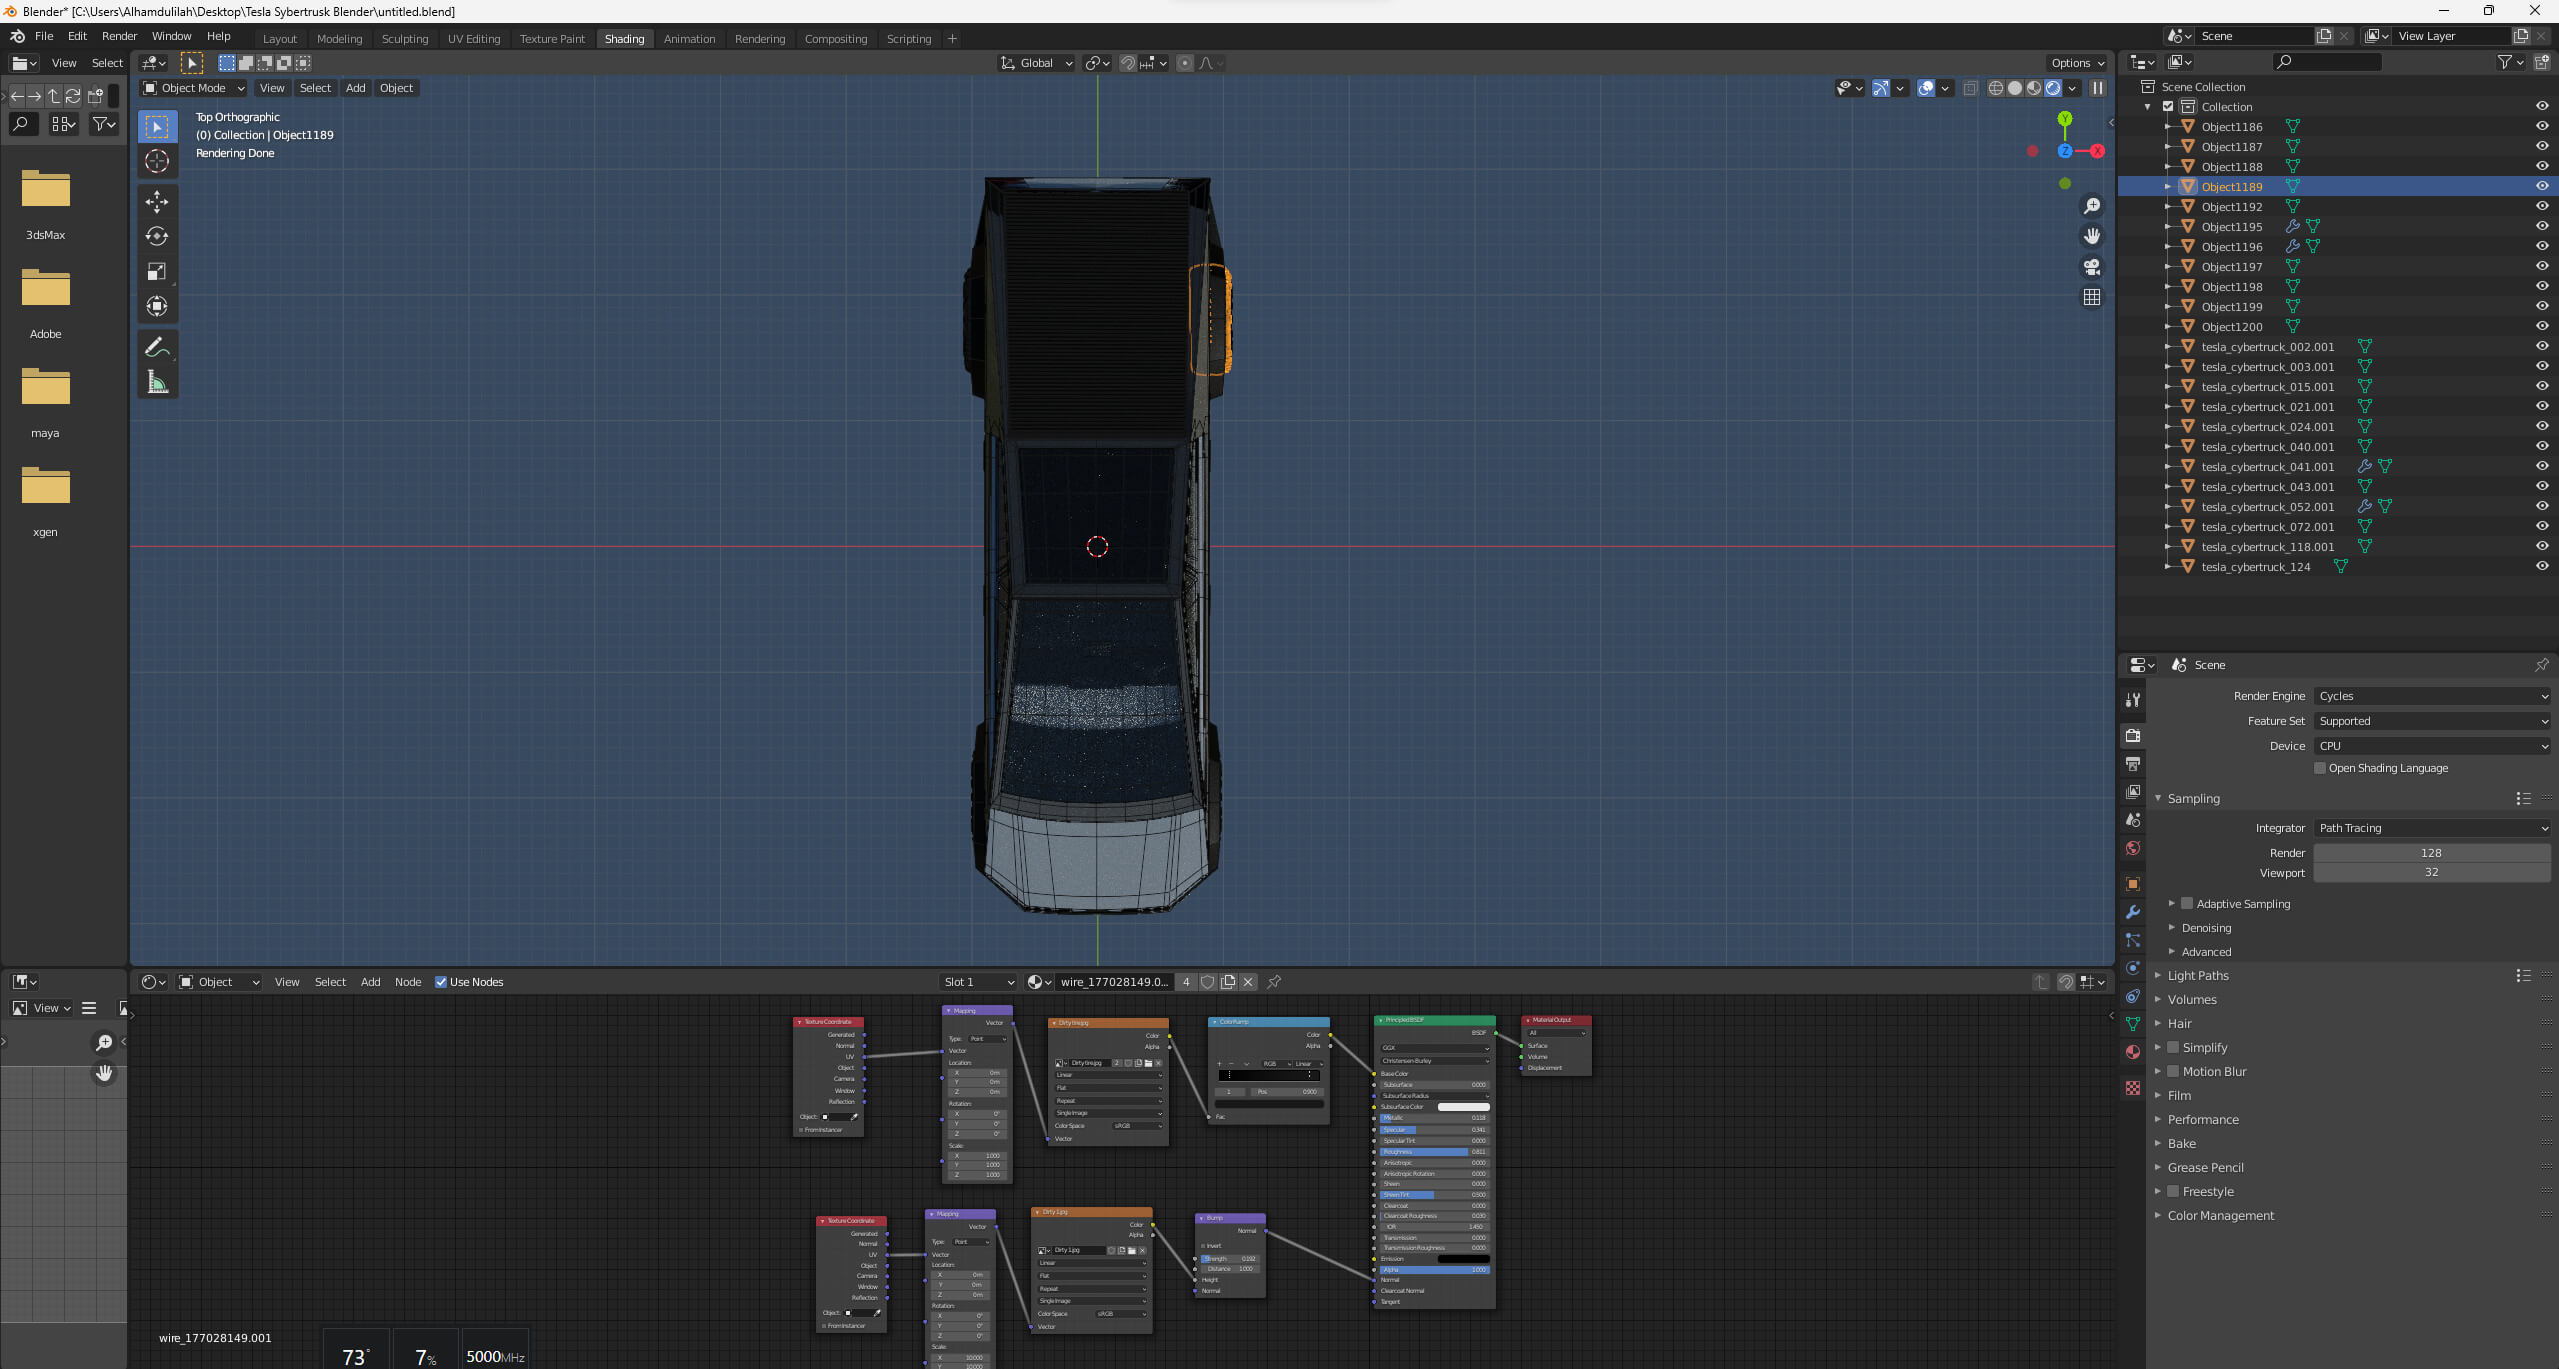
Task: Activate the Annotate pencil tool
Action: pyautogui.click(x=157, y=347)
